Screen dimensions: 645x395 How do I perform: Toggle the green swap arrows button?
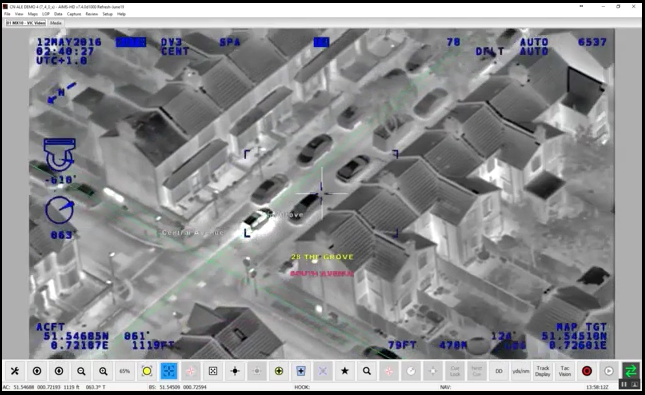point(631,371)
